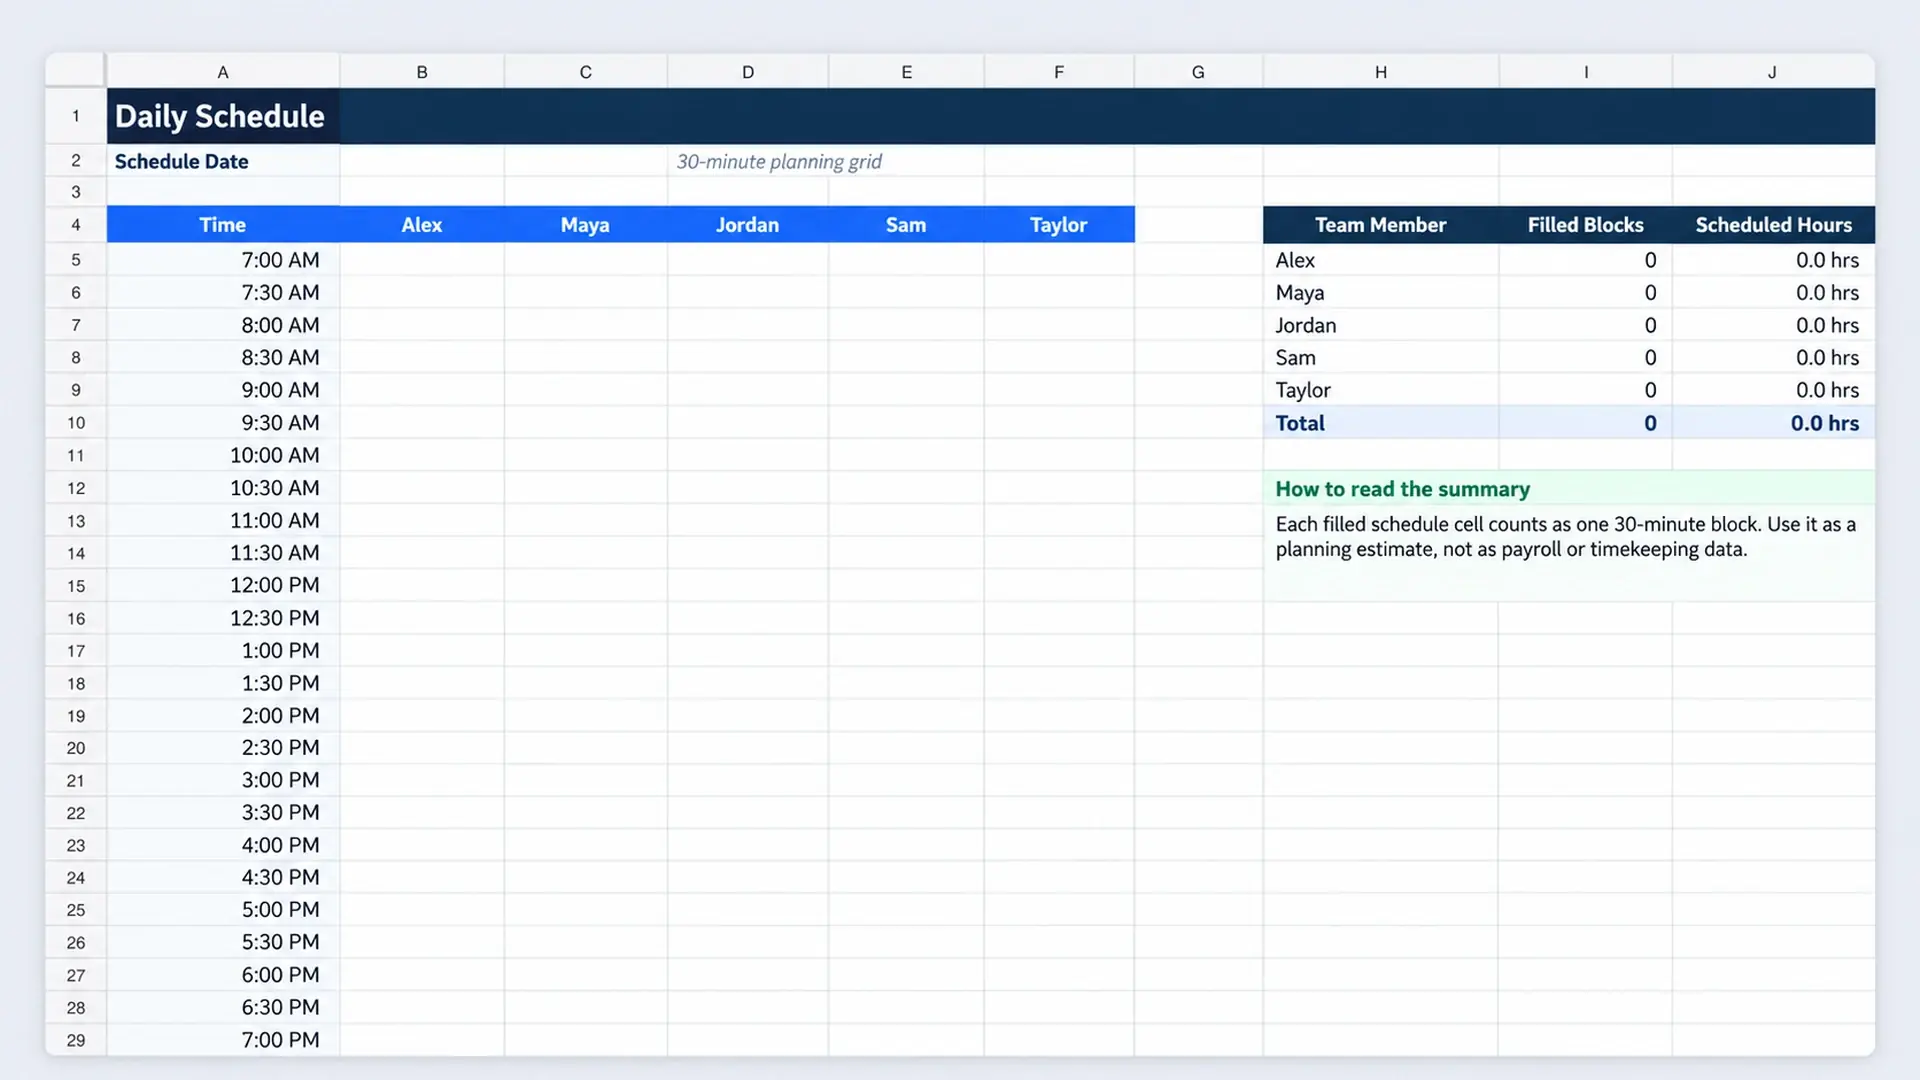1920x1080 pixels.
Task: Select Jordan in the summary table
Action: 1381,325
